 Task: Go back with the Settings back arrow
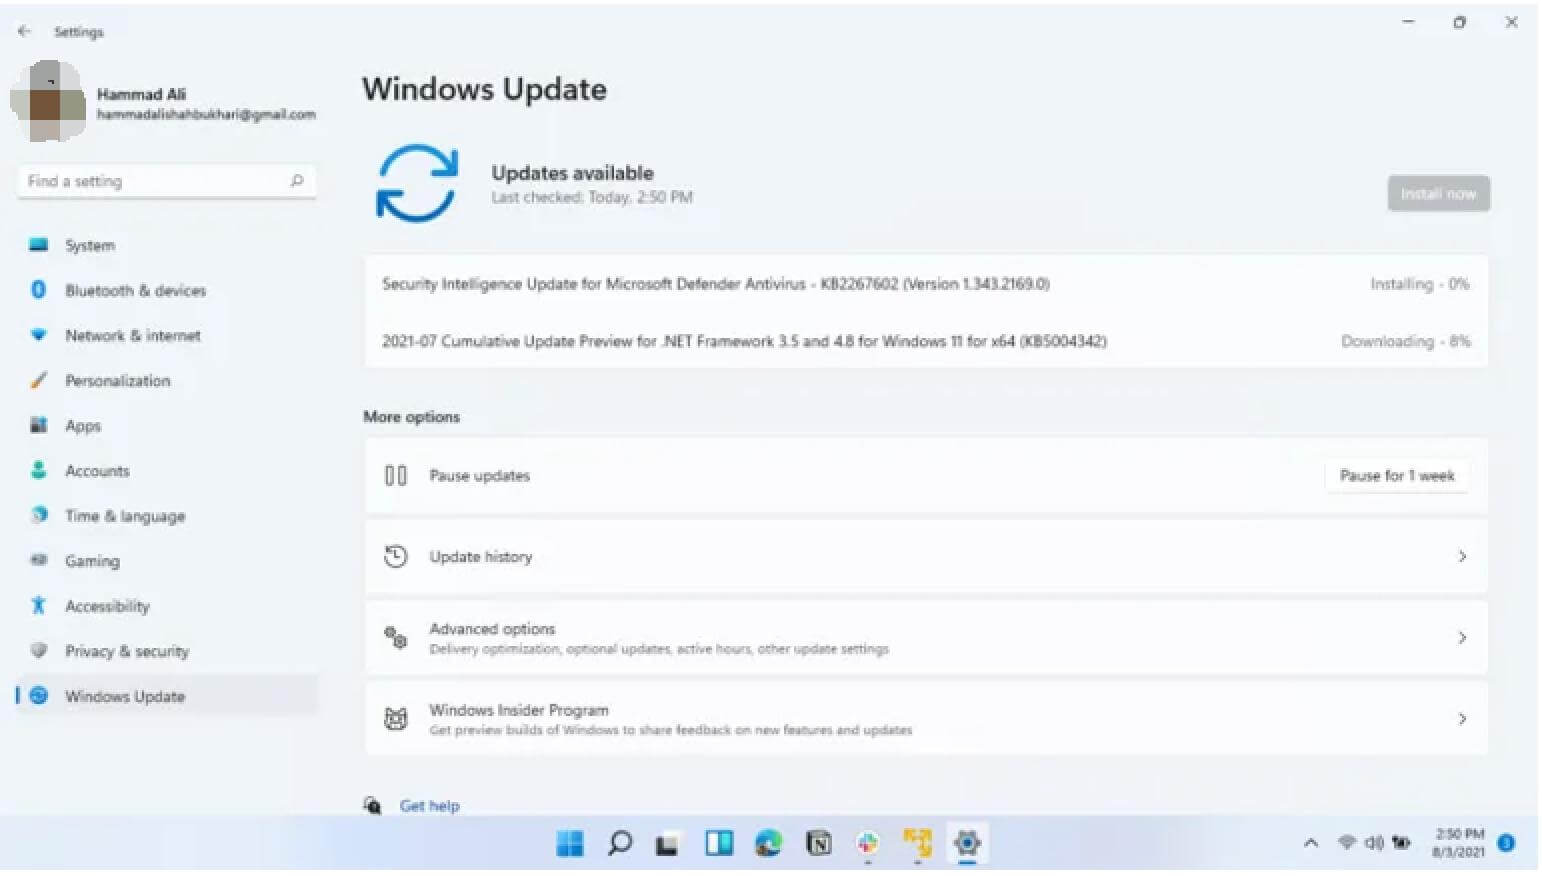(24, 31)
